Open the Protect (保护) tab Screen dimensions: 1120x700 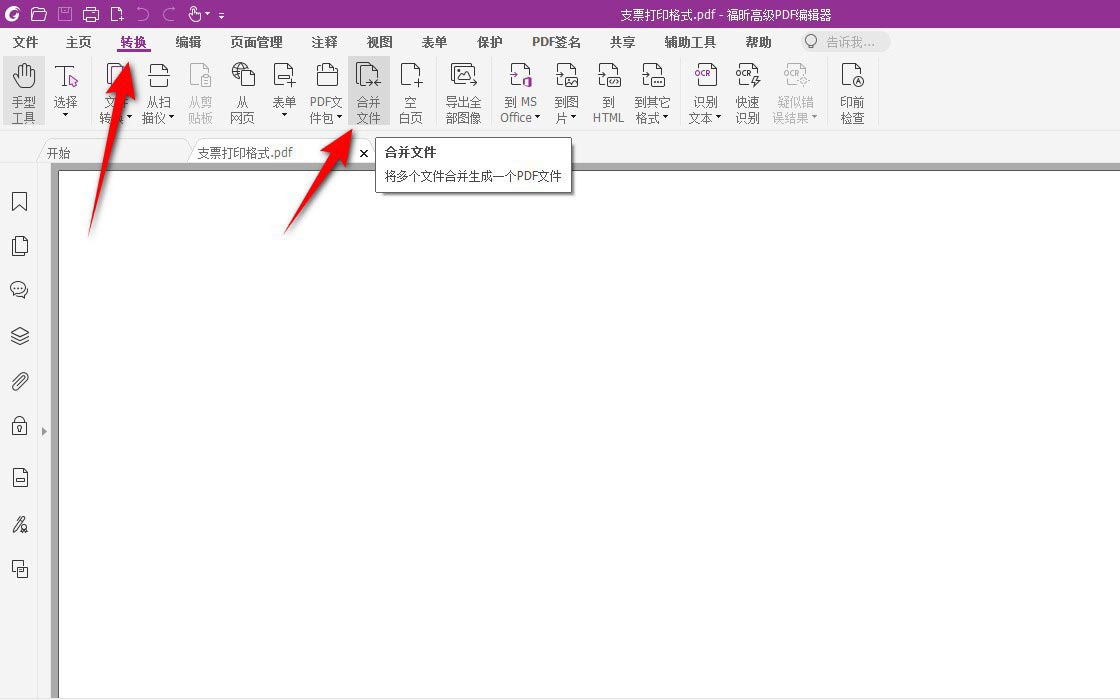489,42
